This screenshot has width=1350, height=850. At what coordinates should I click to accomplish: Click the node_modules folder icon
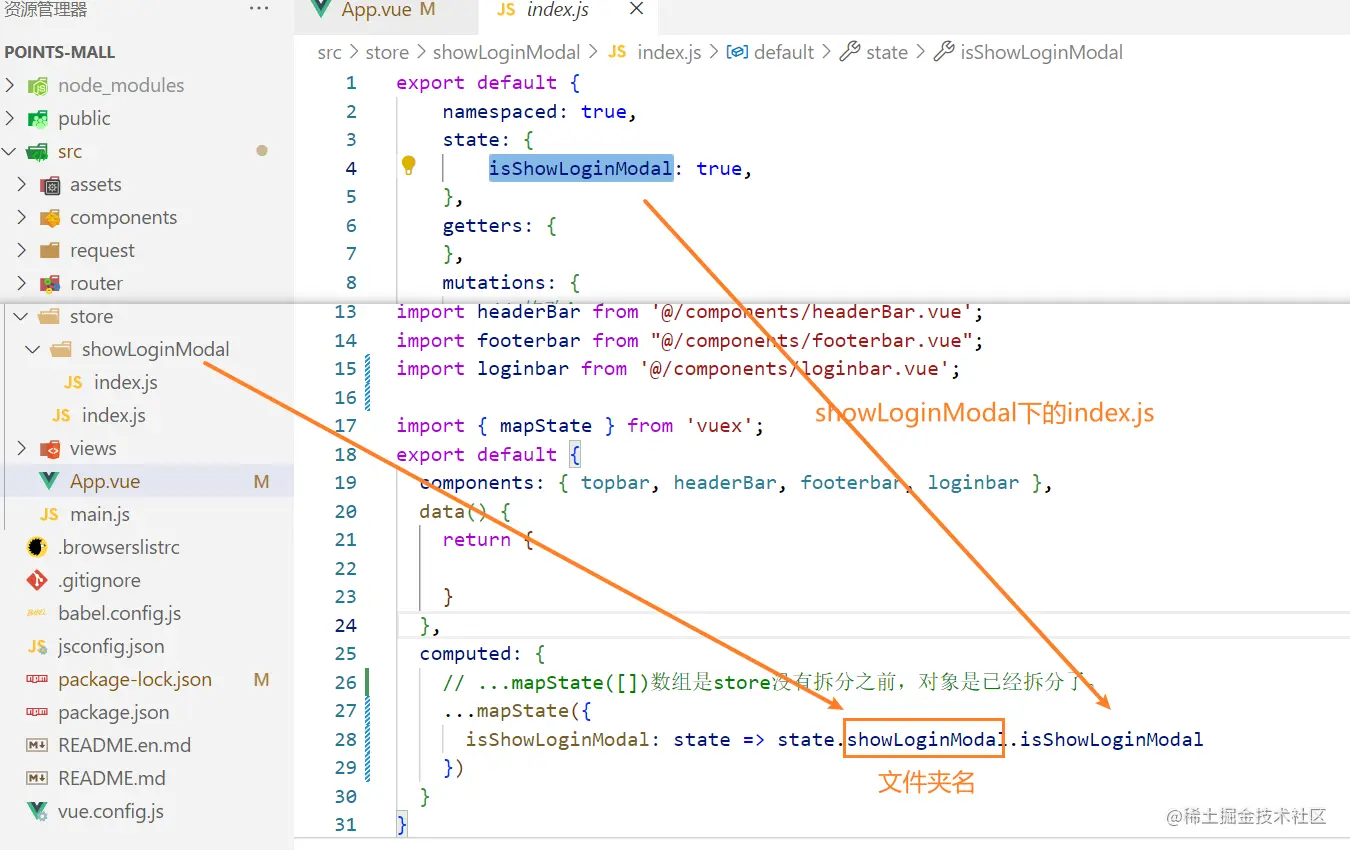[x=38, y=86]
